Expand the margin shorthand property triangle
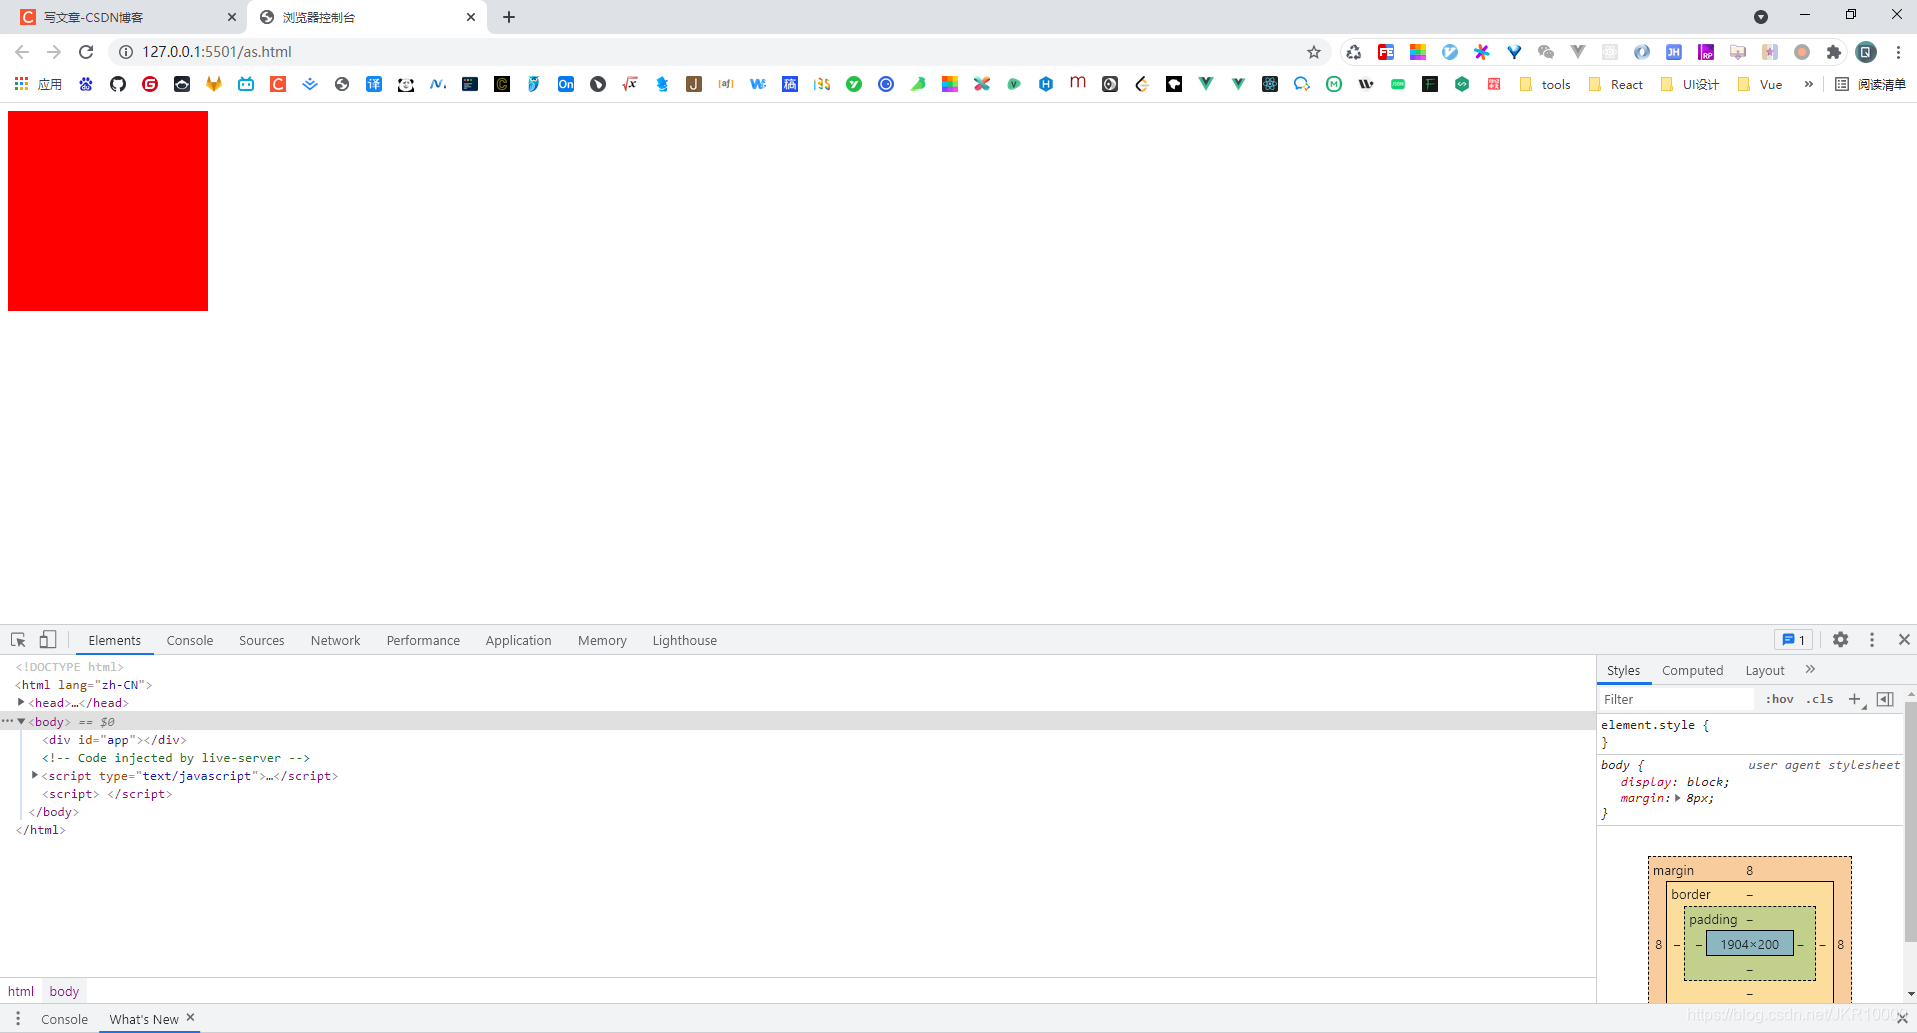This screenshot has width=1917, height=1033. pos(1678,798)
